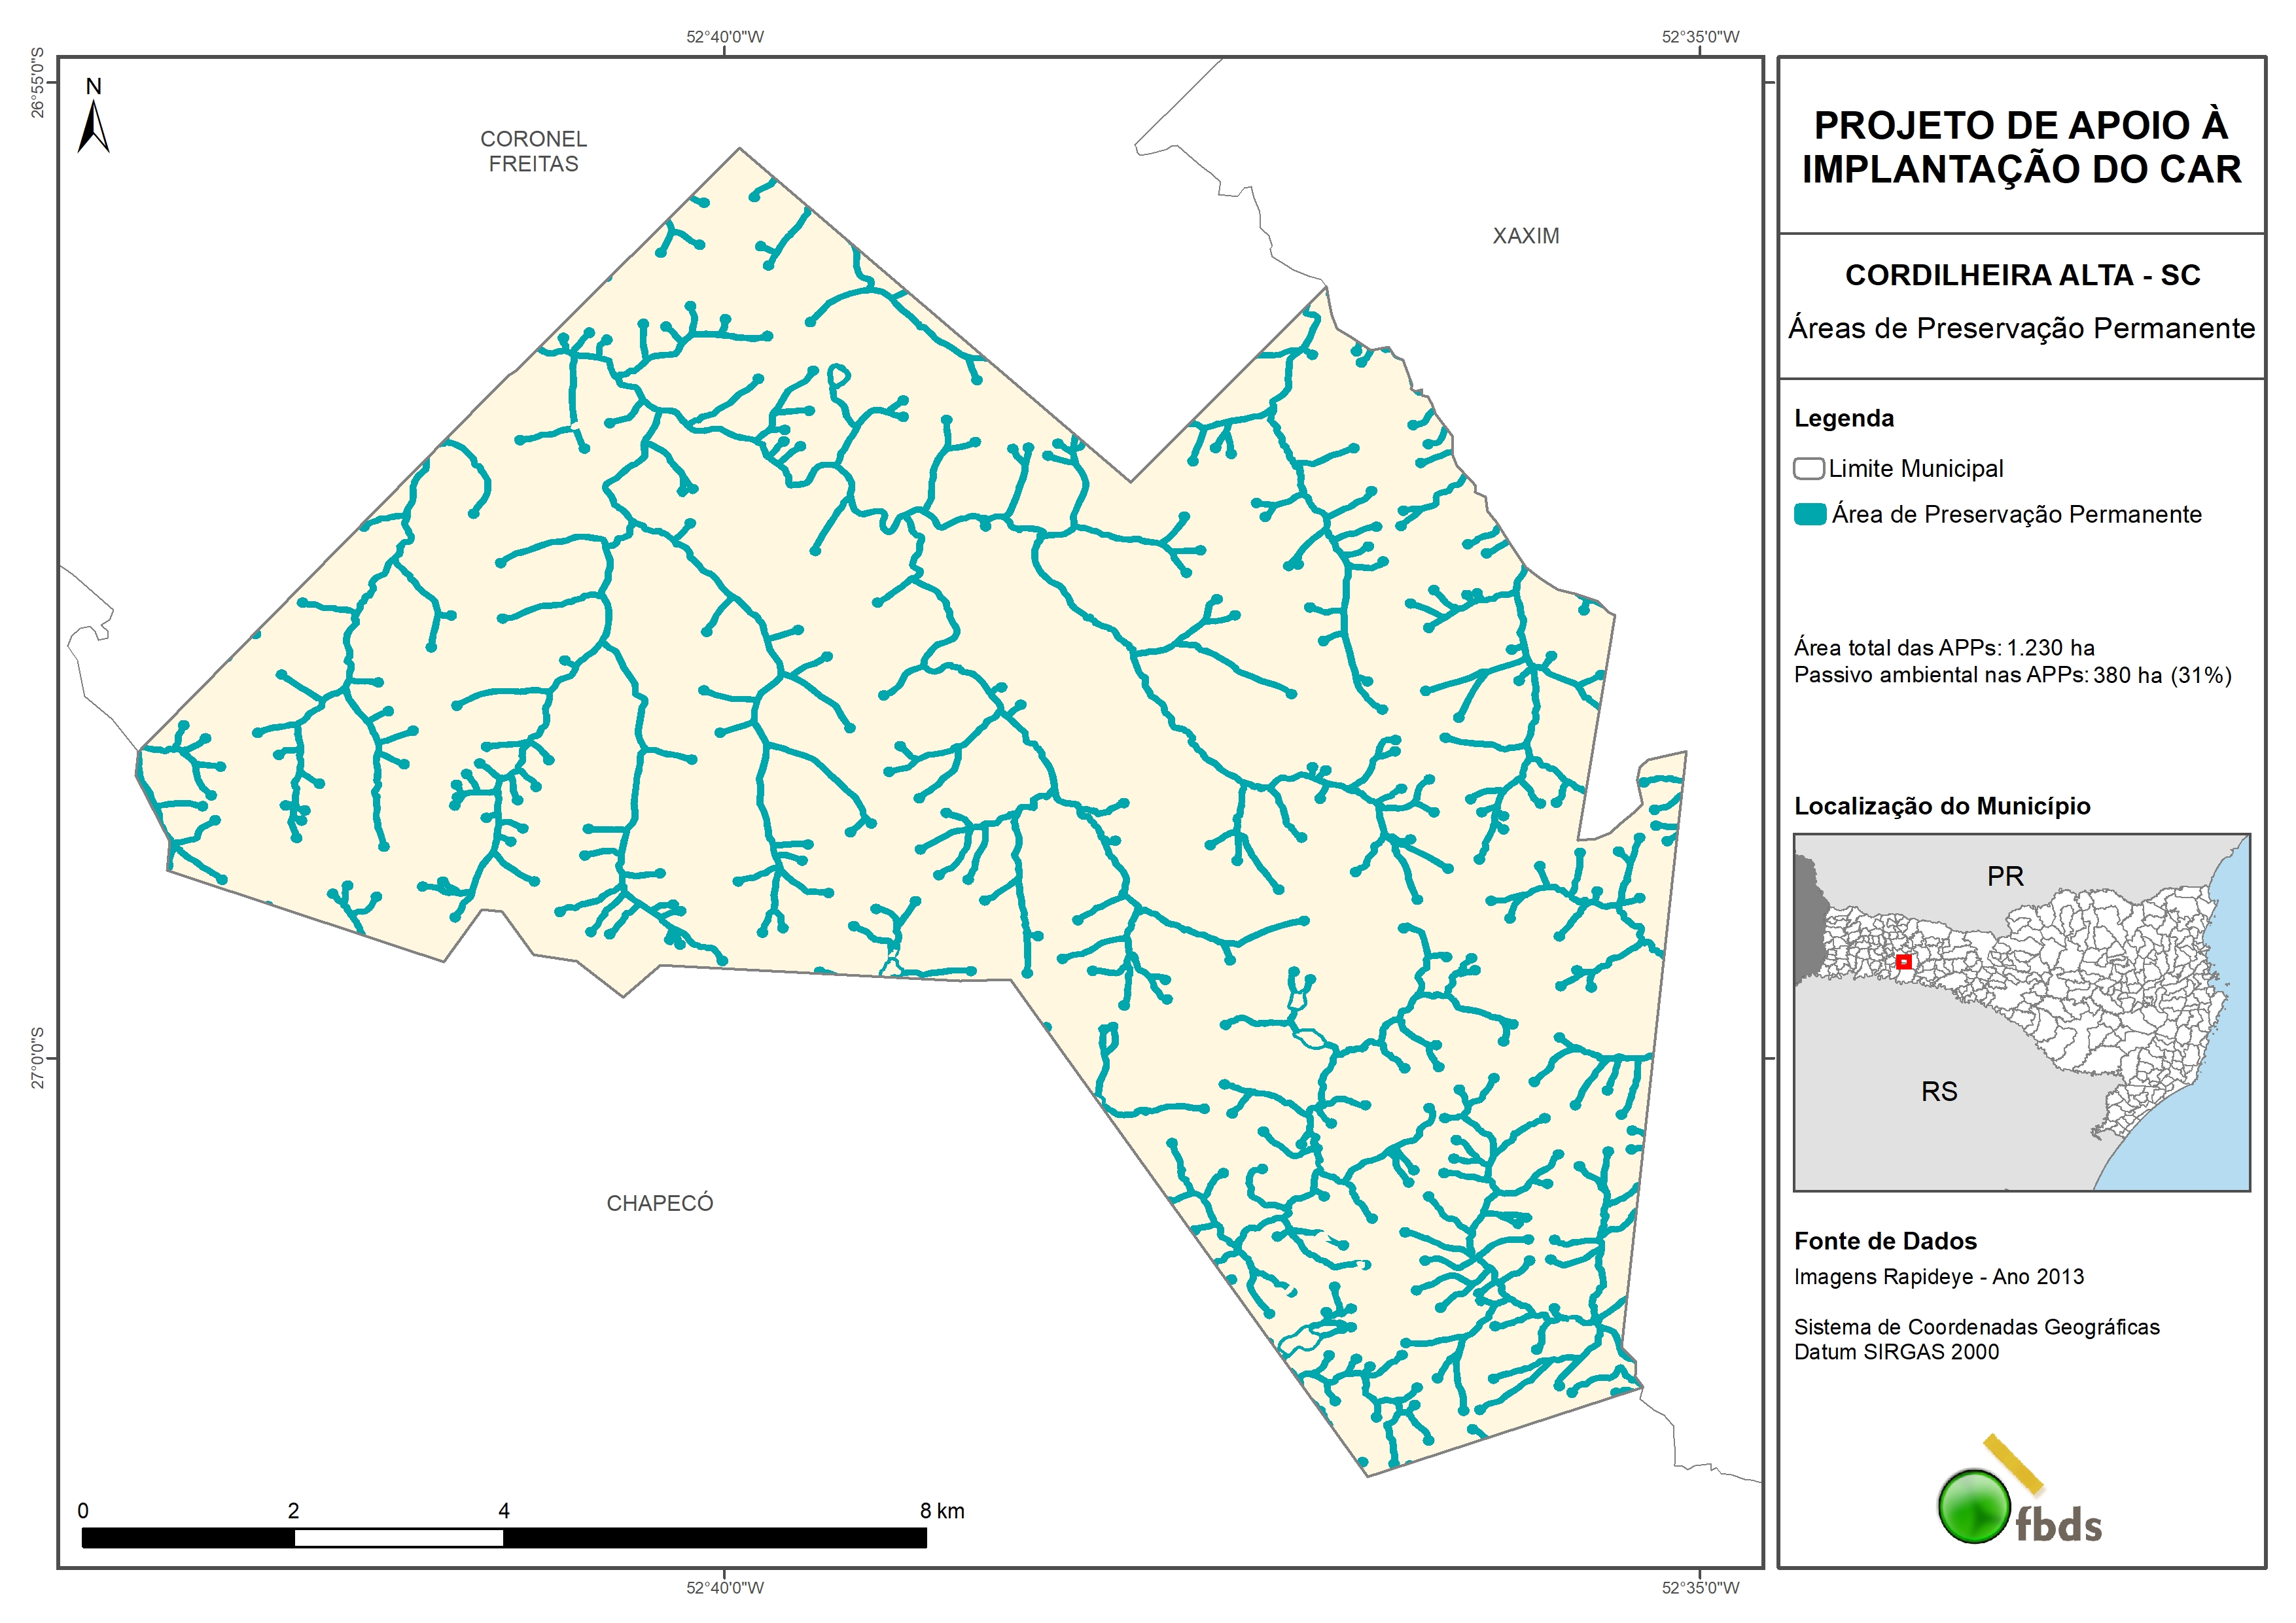Viewport: 2296px width, 1623px height.
Task: Click the CORDILHEIRA ALTA - SC heading
Action: click(x=2022, y=276)
